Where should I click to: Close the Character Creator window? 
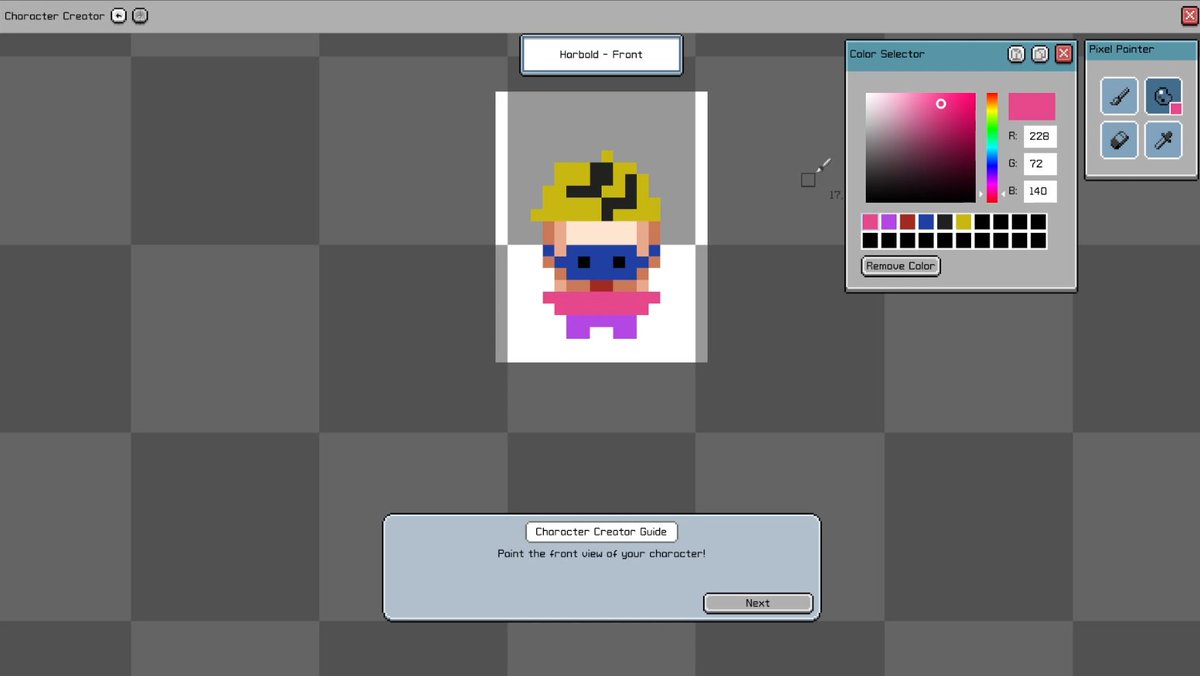1190,16
